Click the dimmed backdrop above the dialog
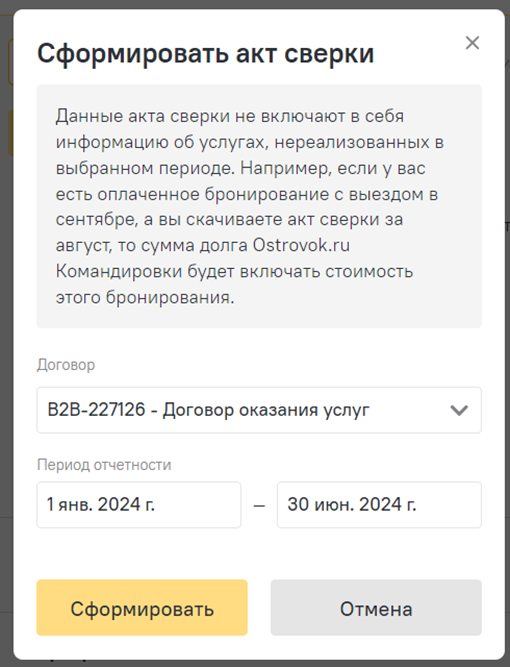 (x=255, y=4)
